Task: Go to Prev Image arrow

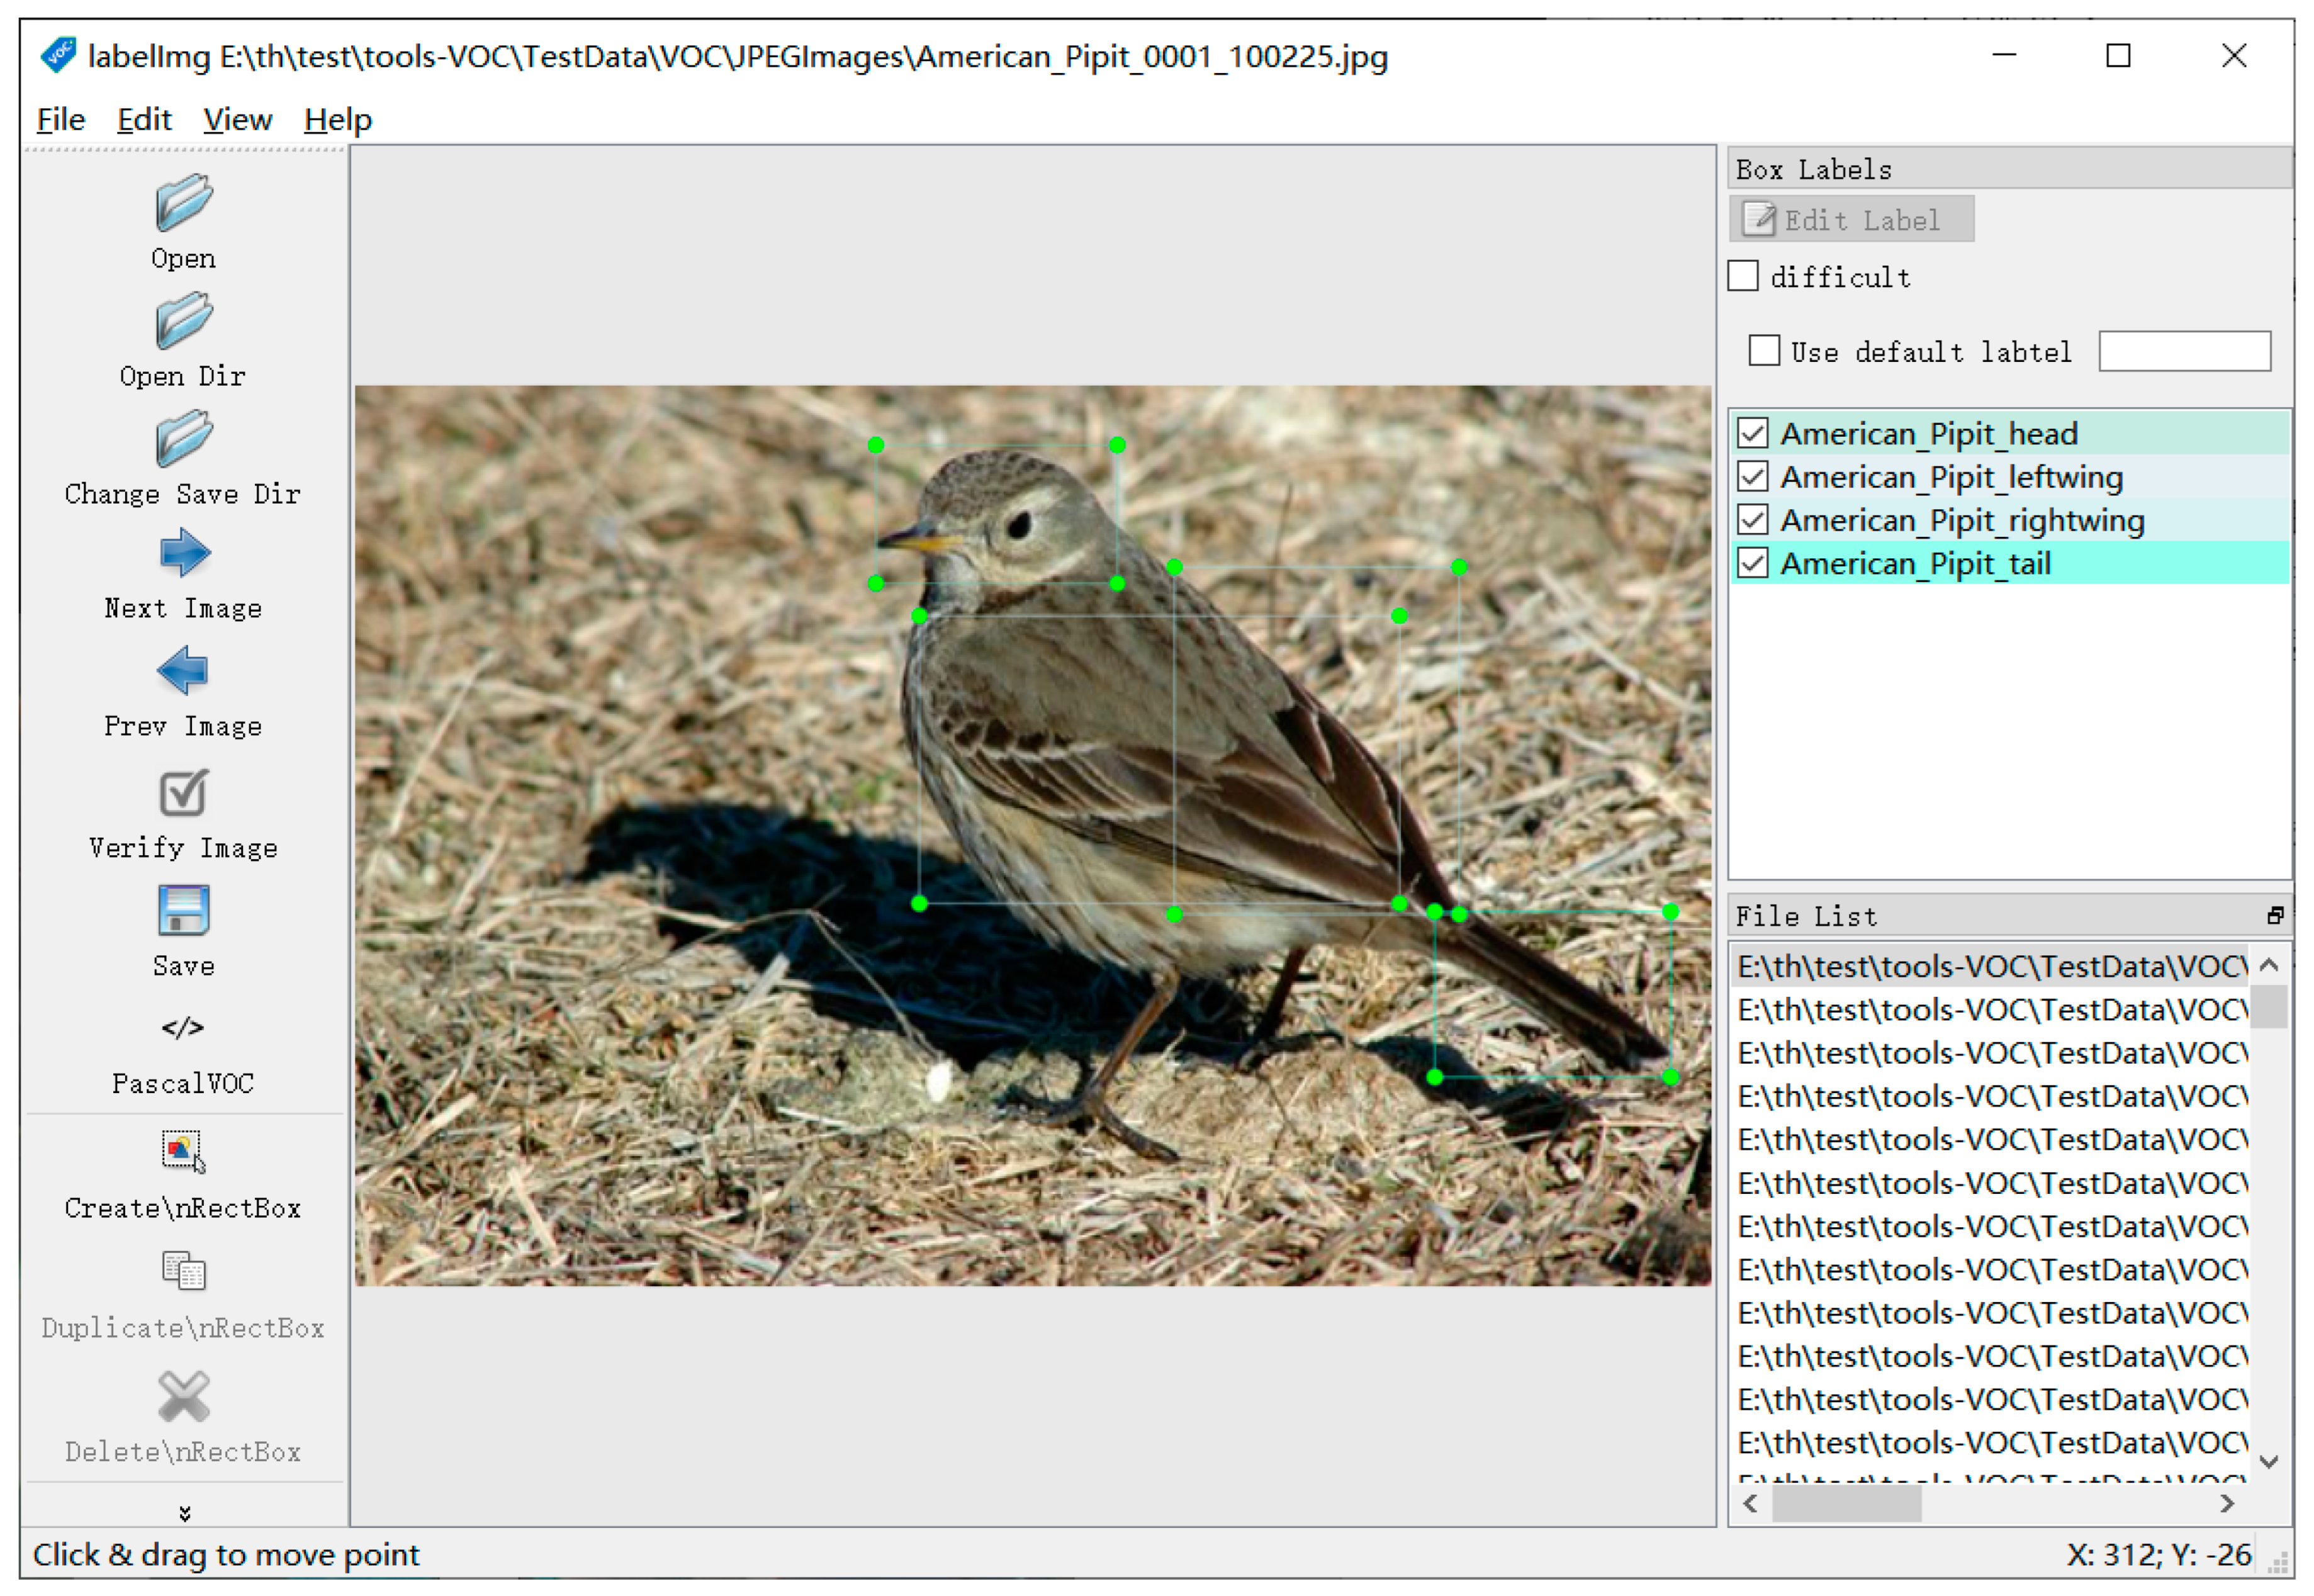Action: pyautogui.click(x=183, y=671)
